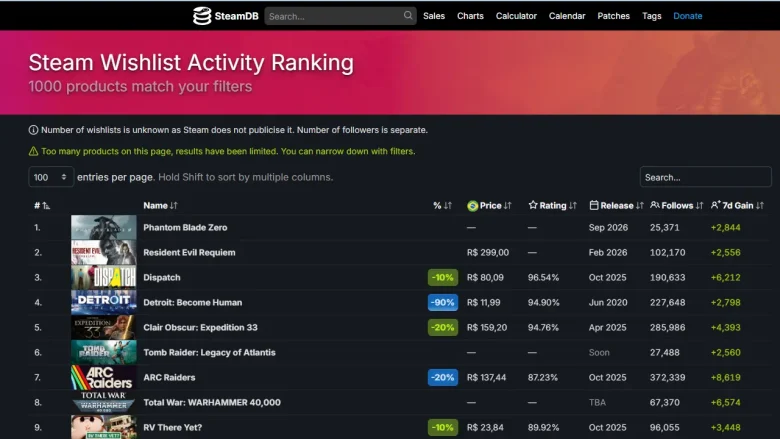Screen dimensions: 780x439
Task: Open Total War: WARHAMMER 40,000 link
Action: (212, 402)
